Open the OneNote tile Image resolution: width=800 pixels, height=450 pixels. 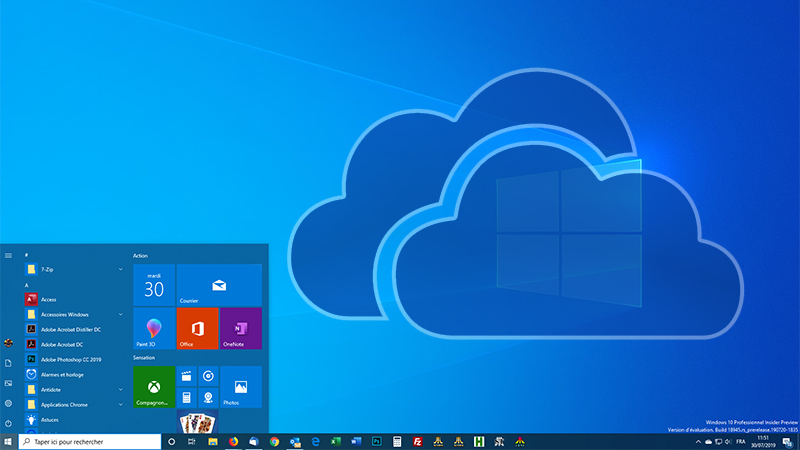(x=241, y=329)
